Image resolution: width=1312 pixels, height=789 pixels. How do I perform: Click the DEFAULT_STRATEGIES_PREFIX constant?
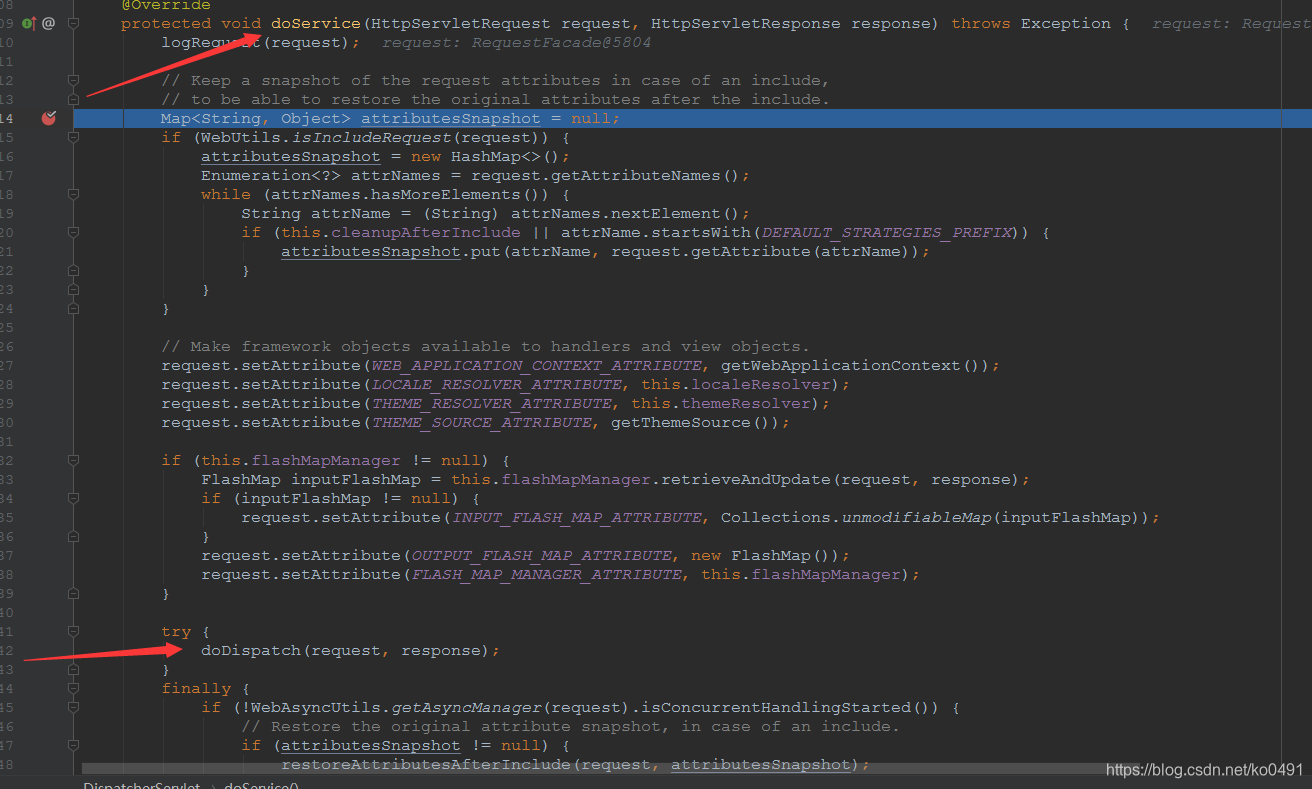885,232
